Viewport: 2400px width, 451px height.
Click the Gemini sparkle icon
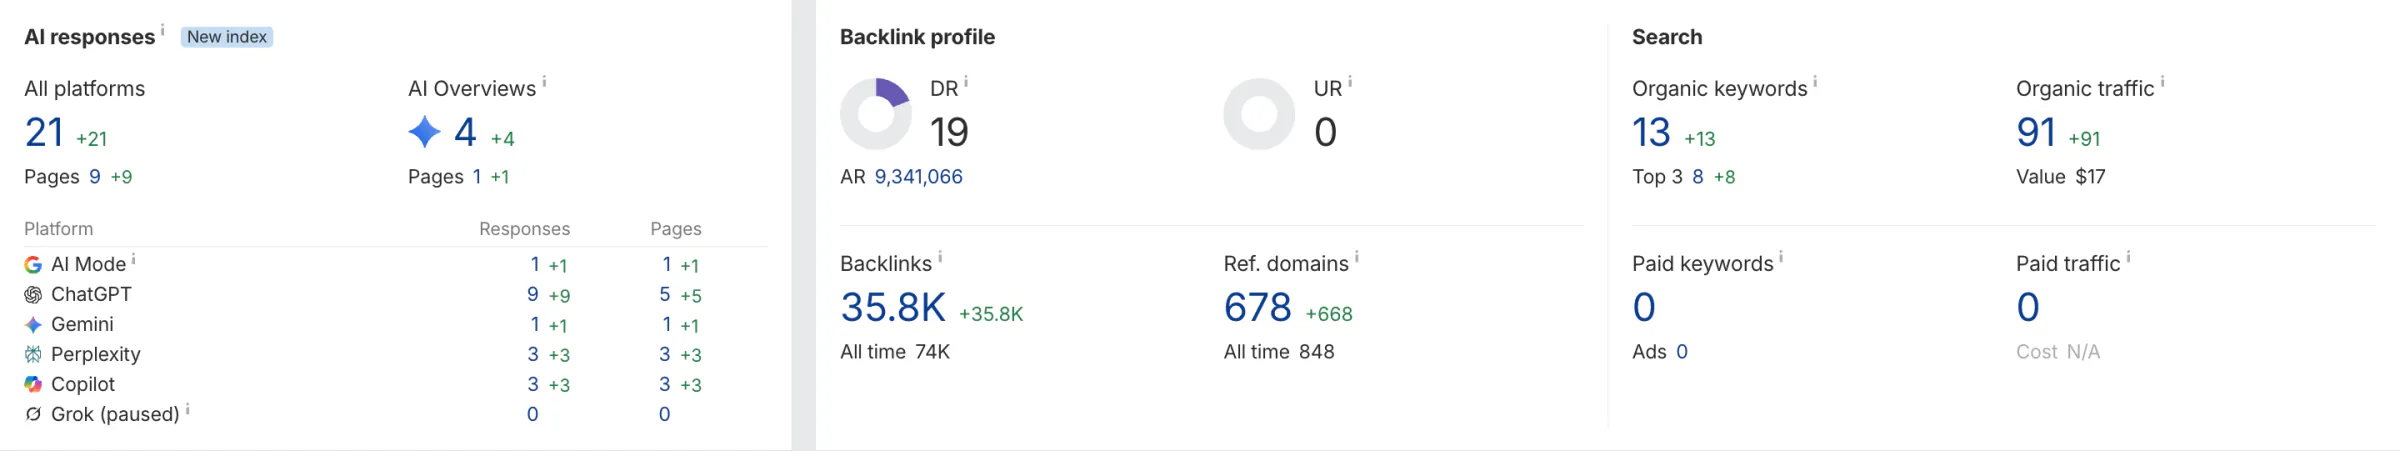[33, 325]
